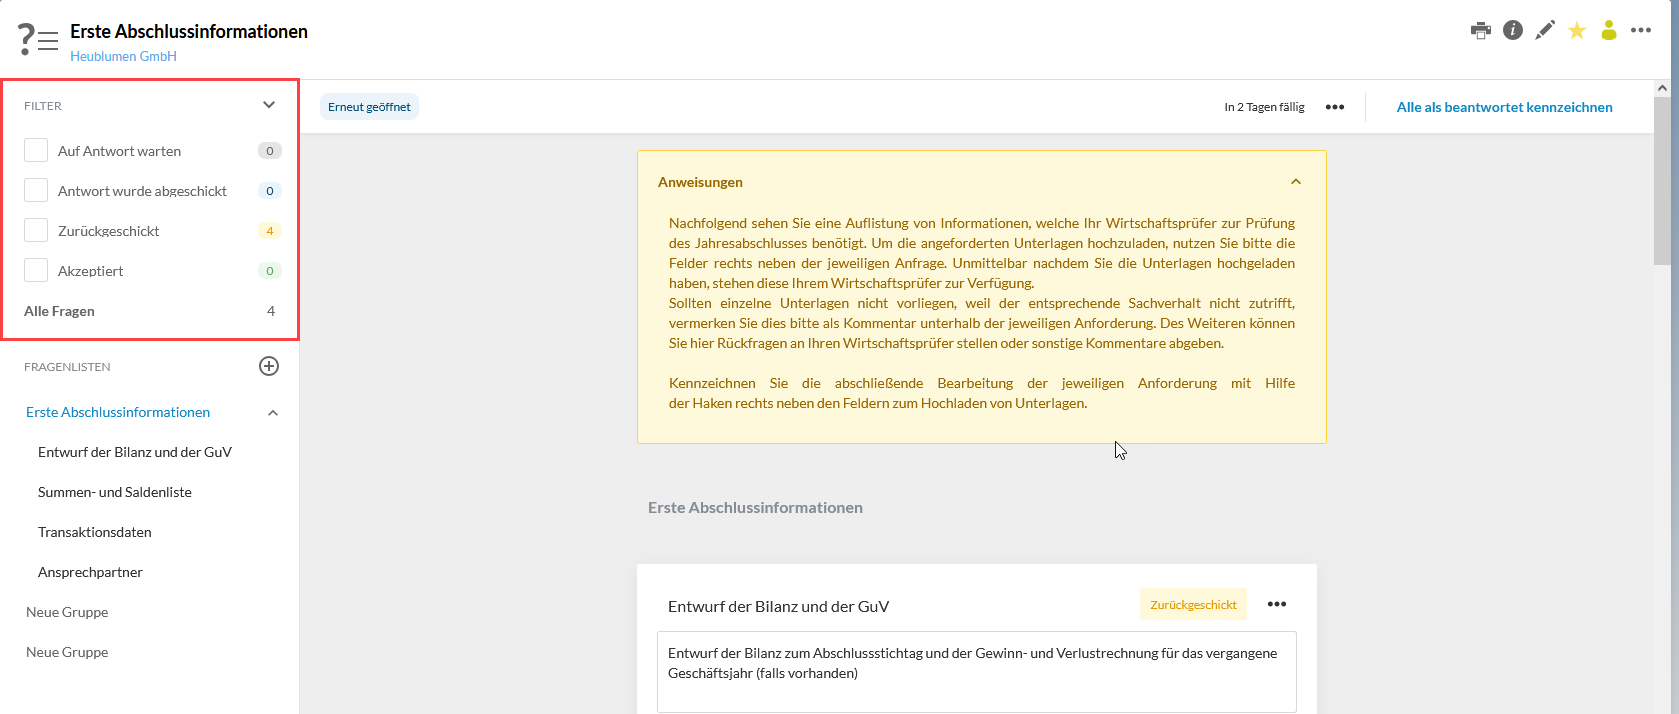
Task: Click the In 2 Tagen fällig label
Action: pos(1264,107)
